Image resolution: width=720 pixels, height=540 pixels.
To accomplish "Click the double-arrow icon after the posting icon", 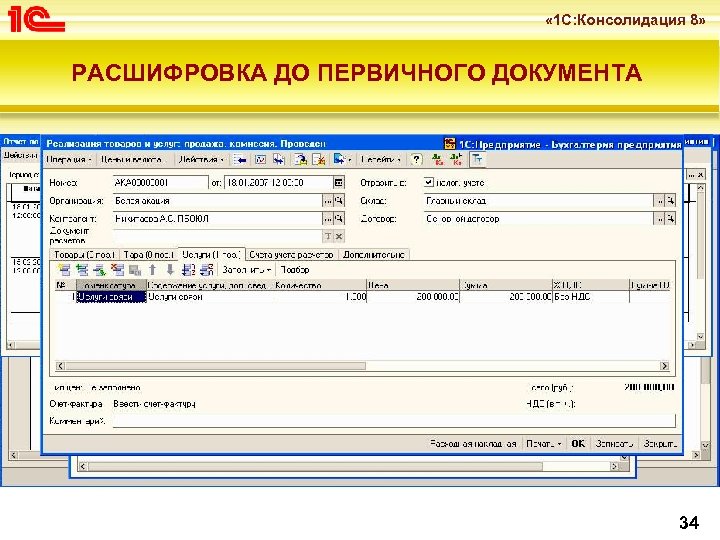I will point(278,159).
